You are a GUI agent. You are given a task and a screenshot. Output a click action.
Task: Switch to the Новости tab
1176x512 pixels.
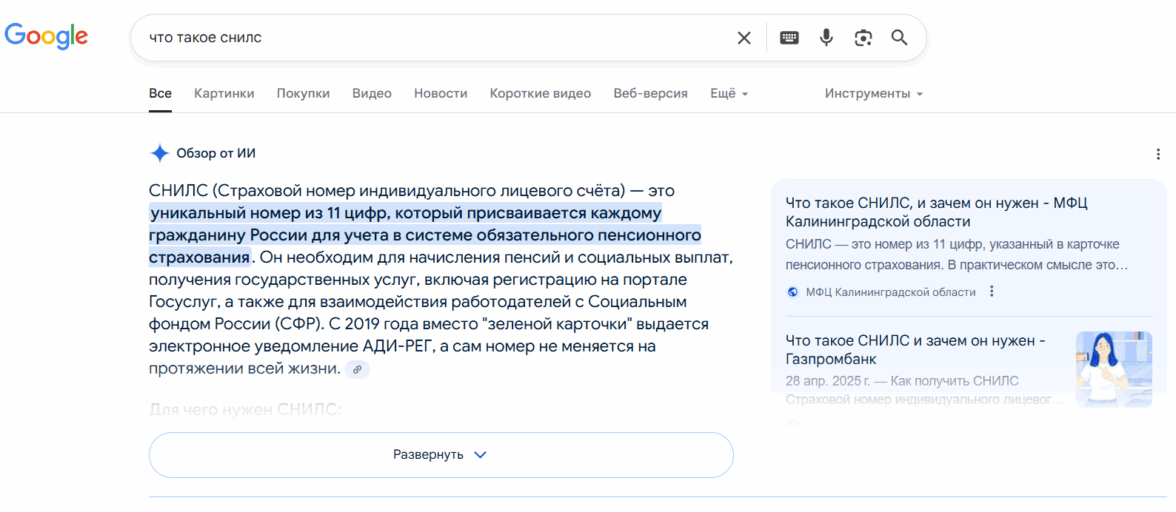[440, 93]
